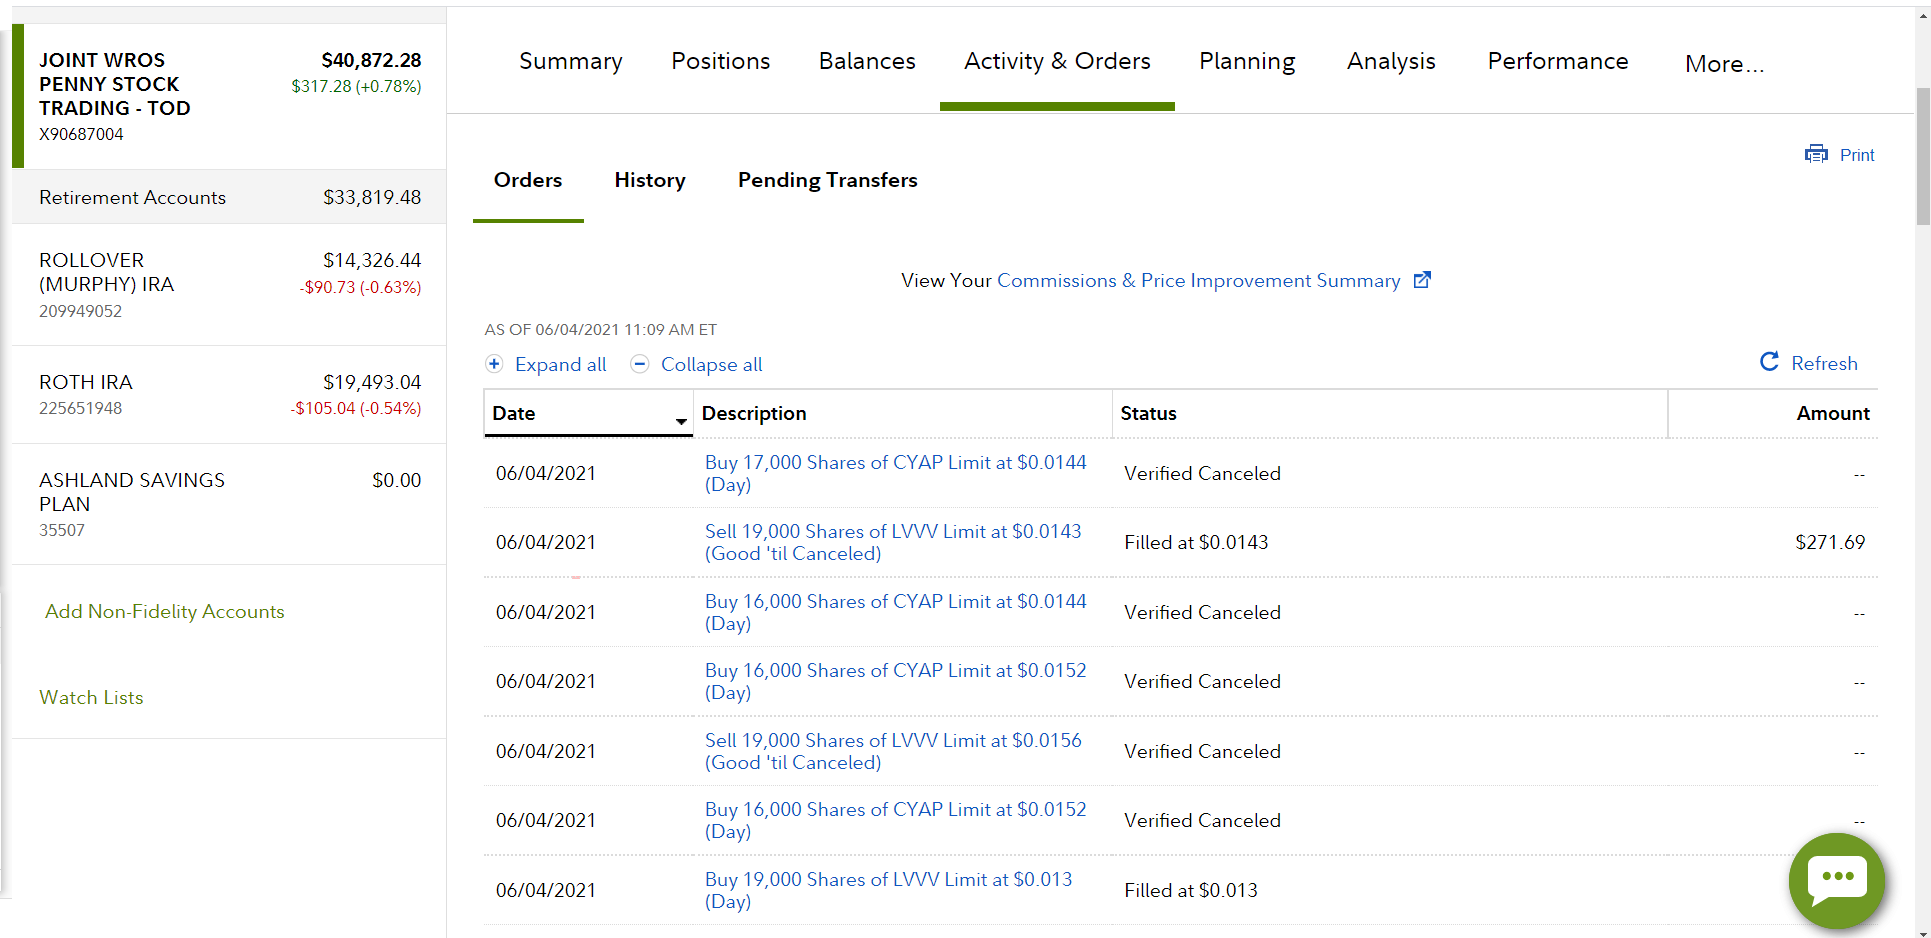
Task: Sort by Date column arrow
Action: point(681,421)
